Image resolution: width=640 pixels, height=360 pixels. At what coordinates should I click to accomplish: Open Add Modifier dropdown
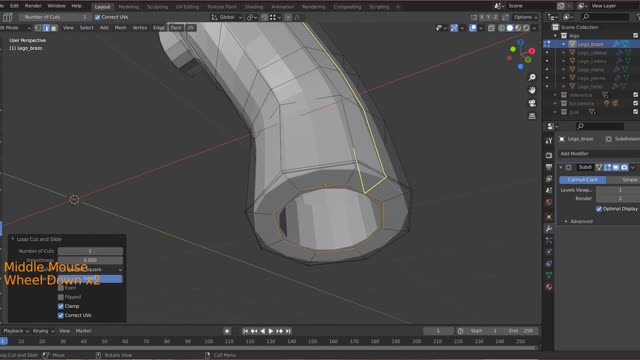coord(599,153)
